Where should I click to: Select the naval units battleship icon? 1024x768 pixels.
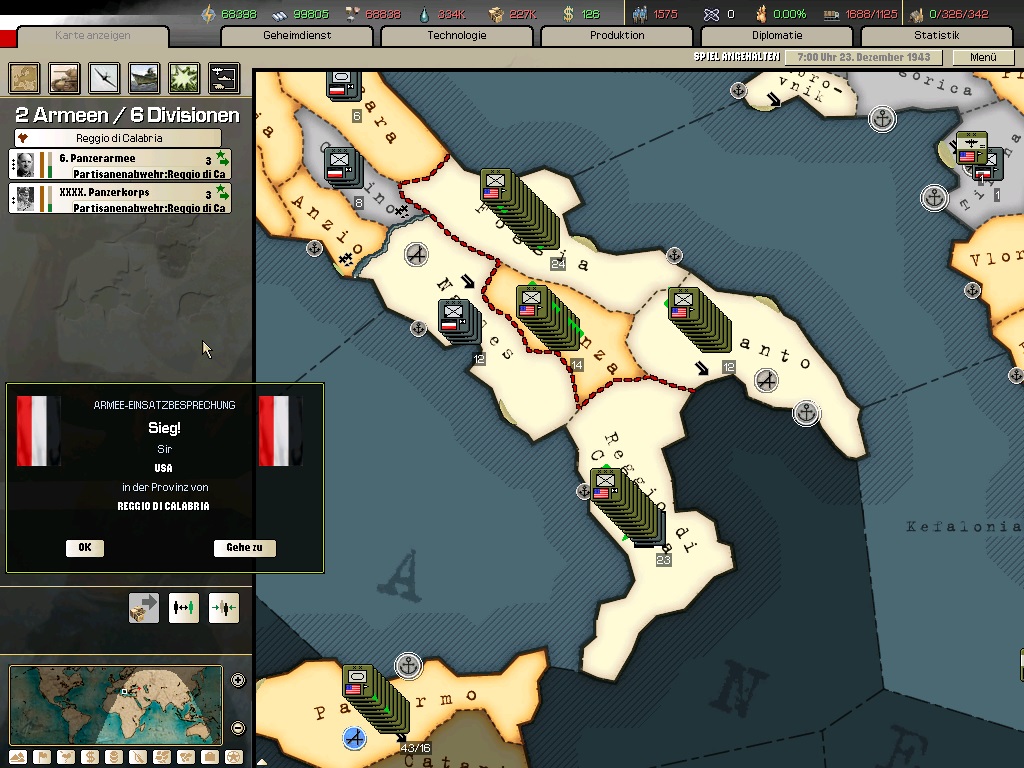pos(144,78)
